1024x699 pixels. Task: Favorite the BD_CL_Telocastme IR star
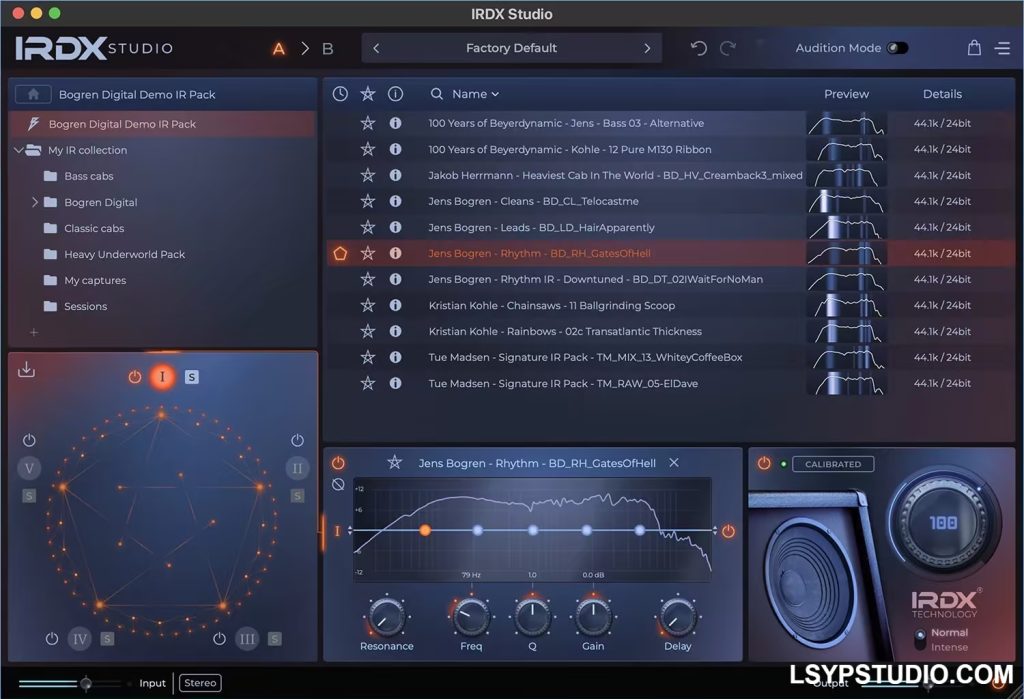click(x=368, y=201)
